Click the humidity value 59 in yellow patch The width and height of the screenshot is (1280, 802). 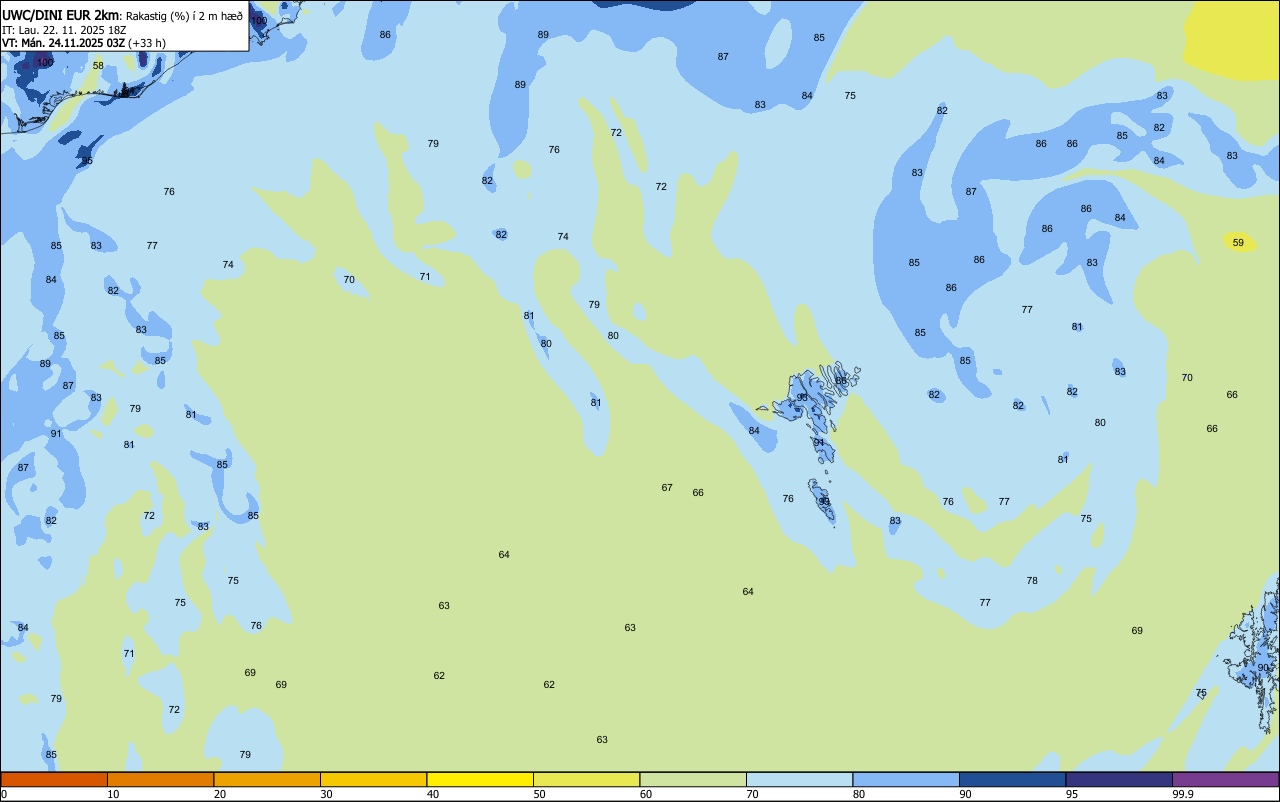coord(1238,243)
